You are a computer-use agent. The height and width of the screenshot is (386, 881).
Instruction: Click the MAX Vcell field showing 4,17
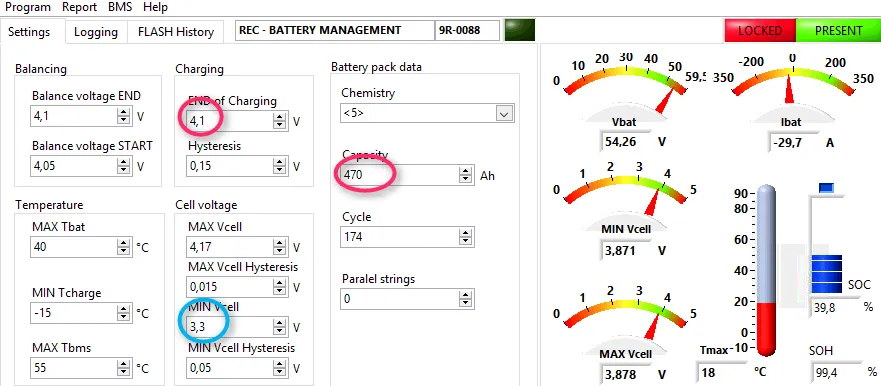pyautogui.click(x=229, y=247)
